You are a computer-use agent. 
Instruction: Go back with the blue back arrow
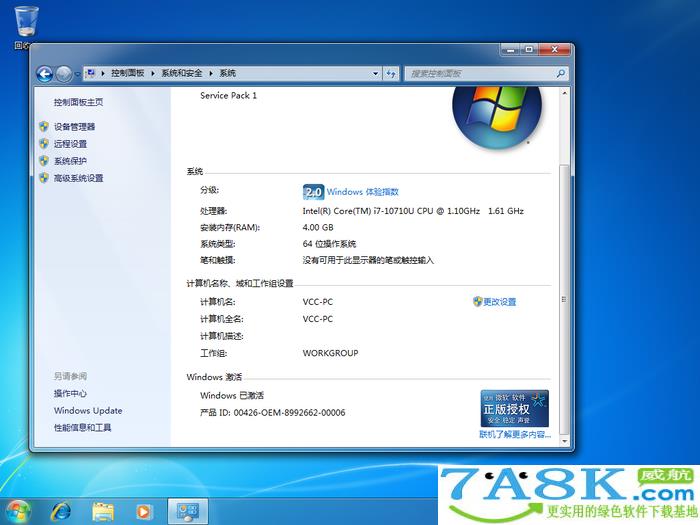point(45,74)
